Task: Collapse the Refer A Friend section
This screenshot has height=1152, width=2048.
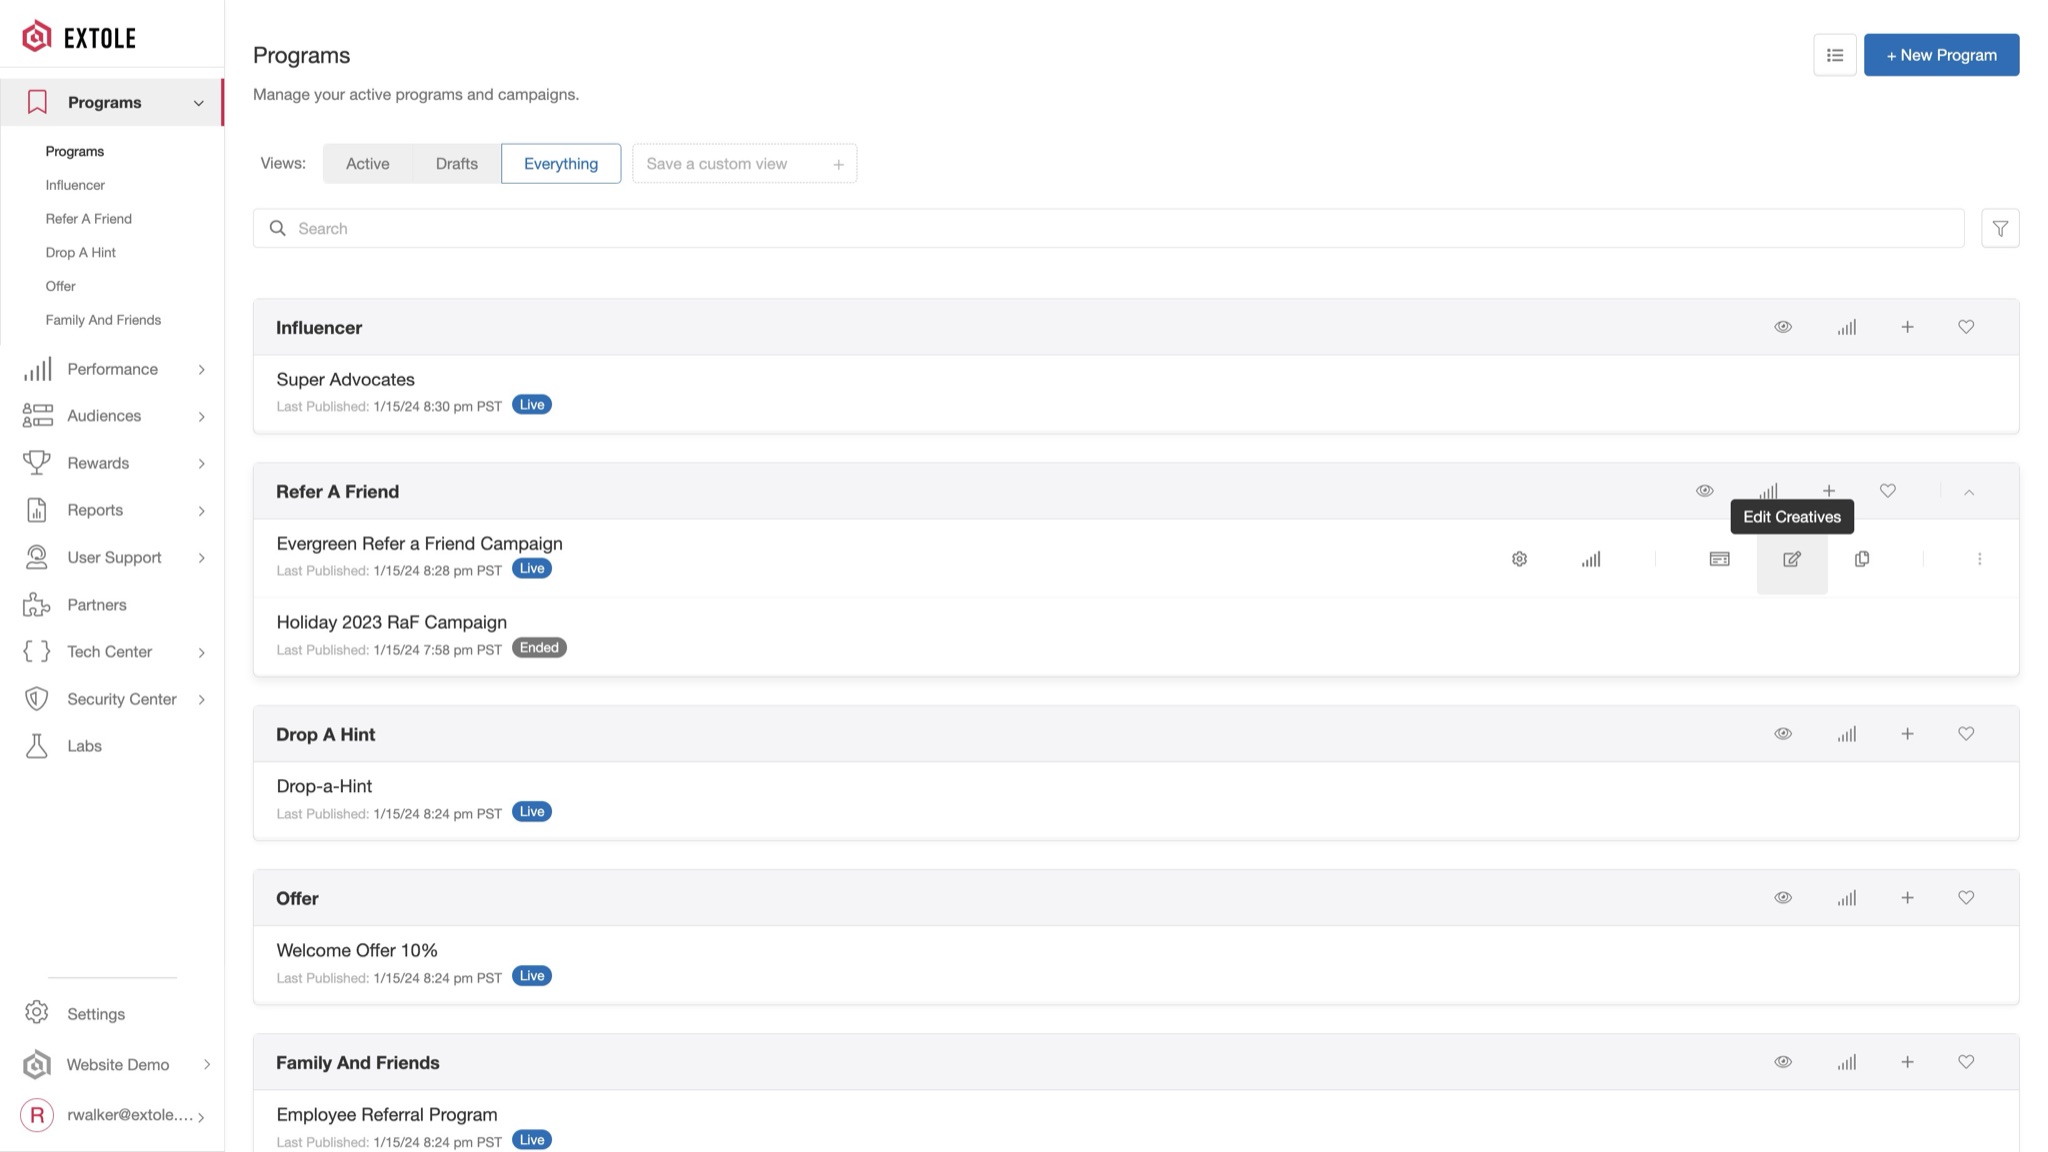Action: [1968, 492]
